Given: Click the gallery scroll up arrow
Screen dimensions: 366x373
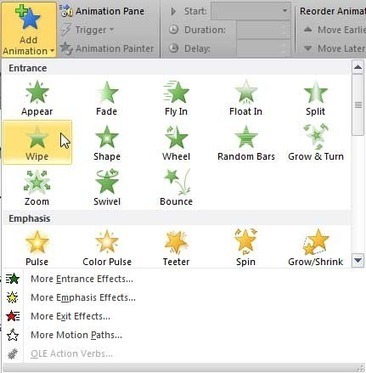Looking at the screenshot, I should point(358,67).
